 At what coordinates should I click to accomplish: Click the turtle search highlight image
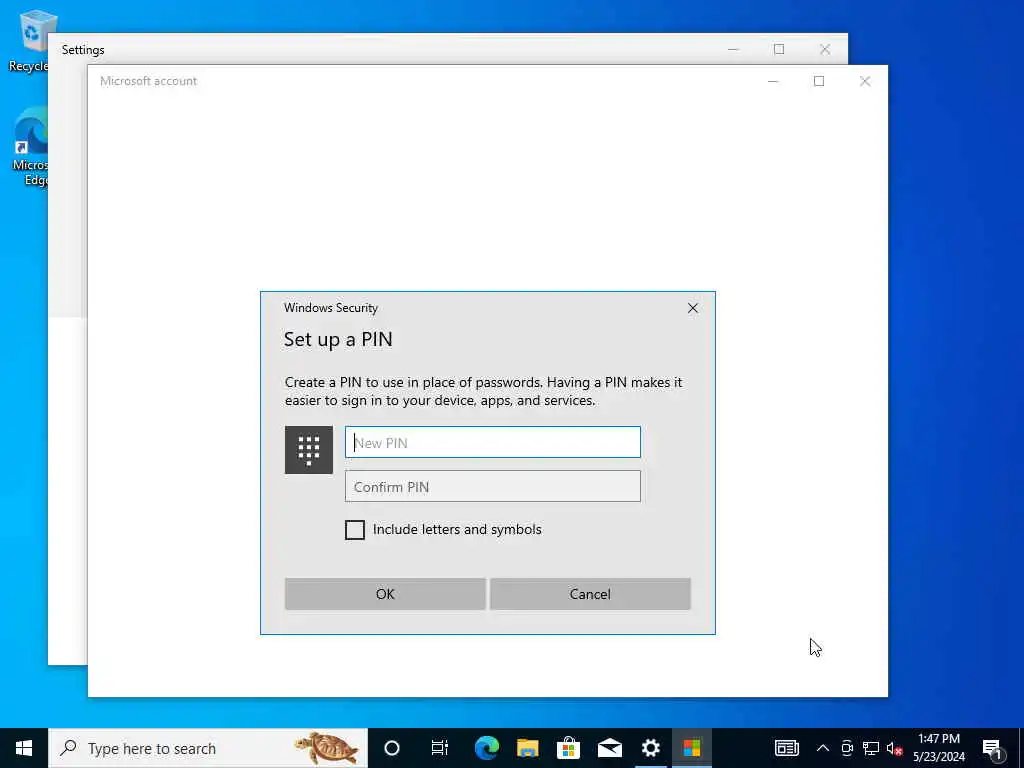(326, 748)
